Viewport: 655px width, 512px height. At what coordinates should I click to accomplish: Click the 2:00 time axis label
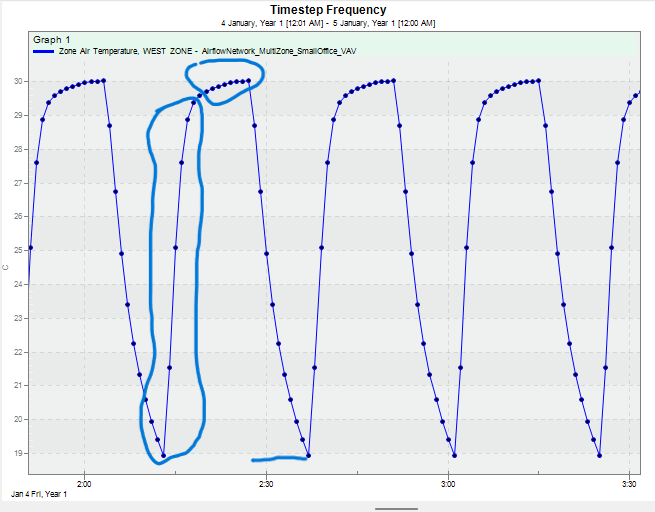[x=84, y=484]
